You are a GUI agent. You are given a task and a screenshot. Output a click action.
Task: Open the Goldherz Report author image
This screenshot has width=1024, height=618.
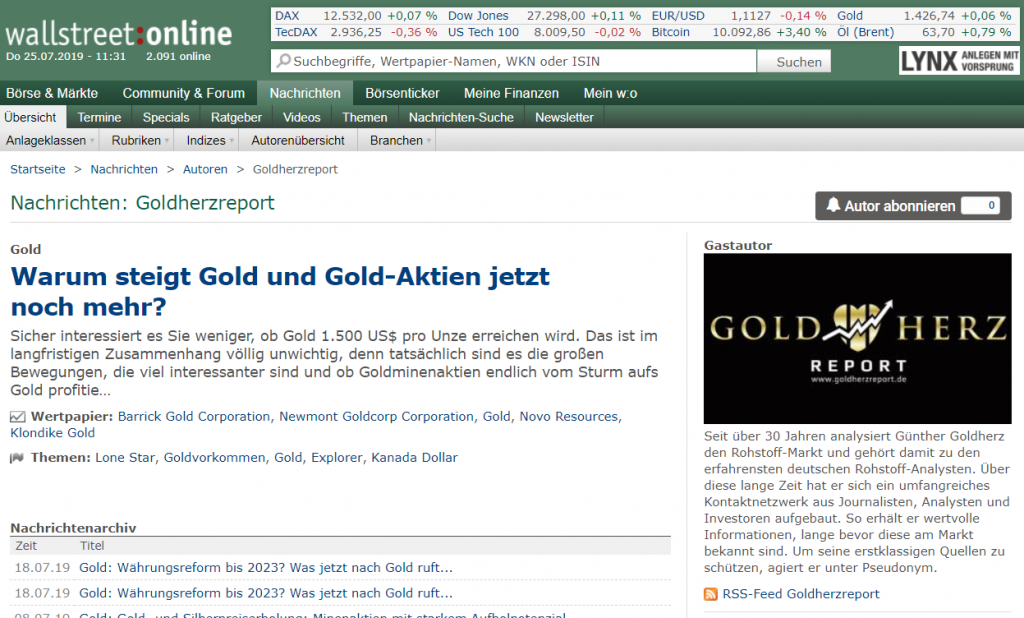[857, 338]
